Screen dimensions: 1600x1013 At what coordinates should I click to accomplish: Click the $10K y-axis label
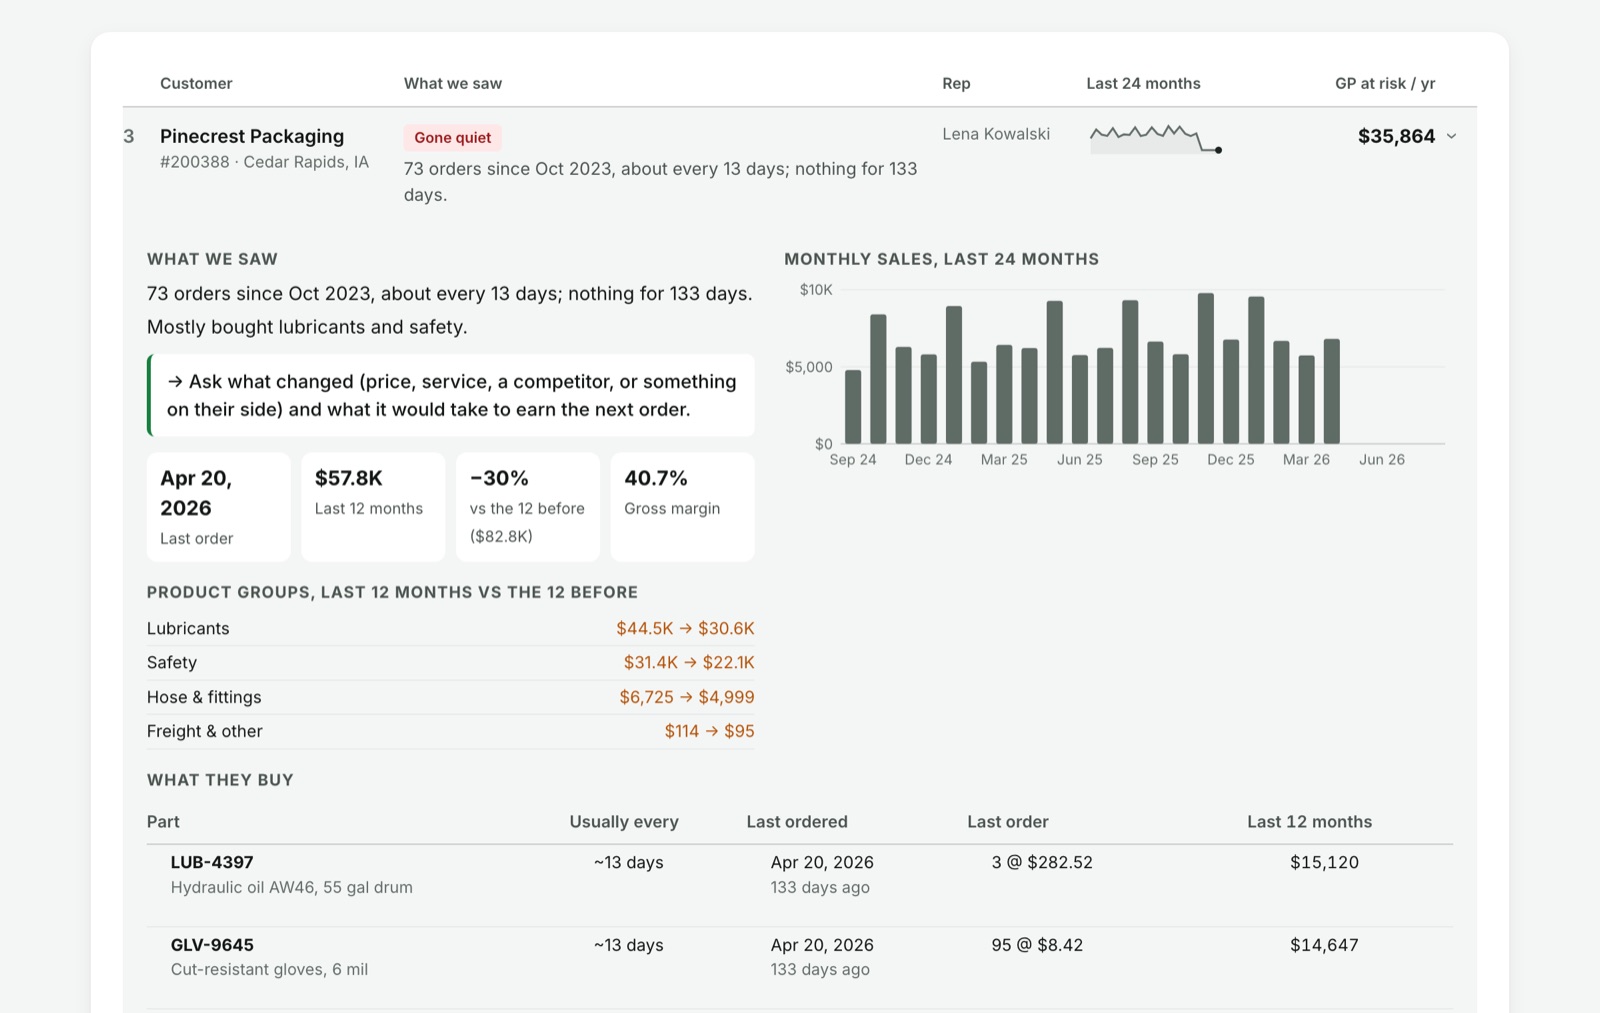click(x=816, y=290)
